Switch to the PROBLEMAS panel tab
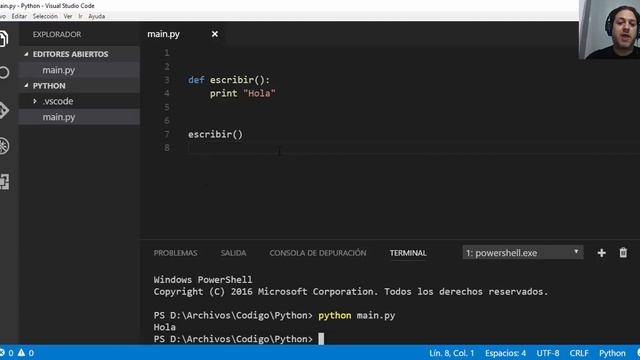 176,253
